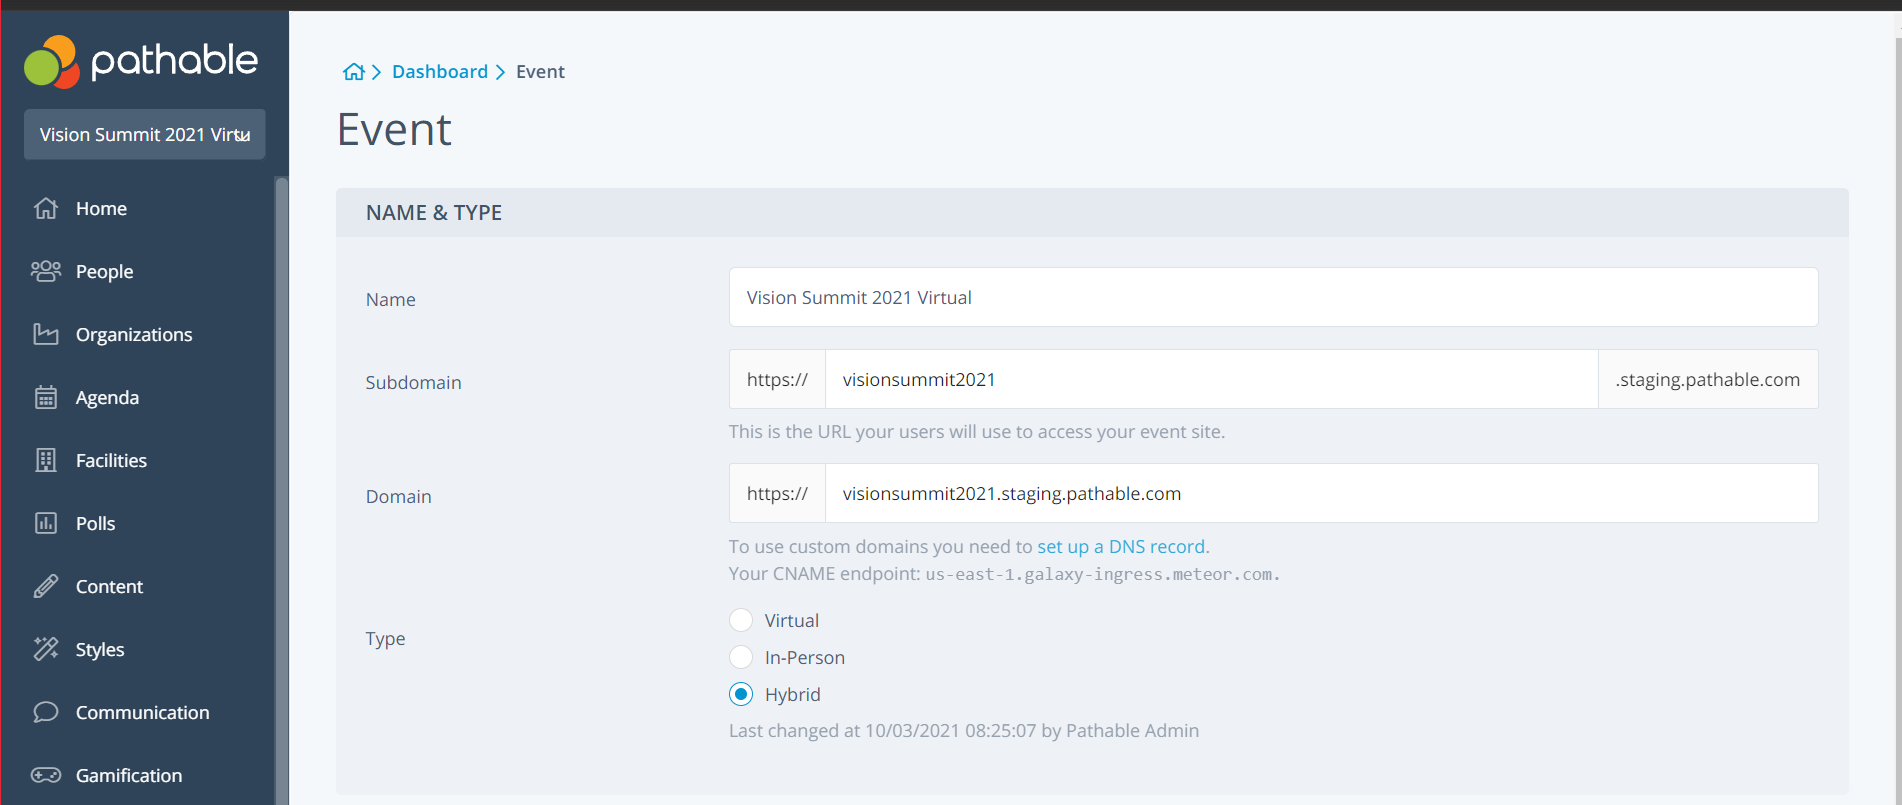This screenshot has height=805, width=1902.
Task: Click the Subdomain input field
Action: click(x=1211, y=379)
